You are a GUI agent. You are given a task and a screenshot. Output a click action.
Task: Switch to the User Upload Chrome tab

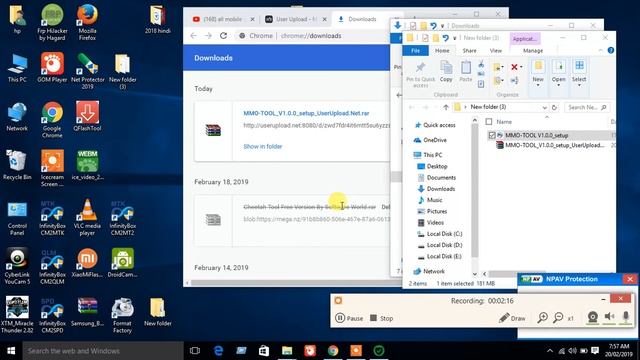pos(296,19)
